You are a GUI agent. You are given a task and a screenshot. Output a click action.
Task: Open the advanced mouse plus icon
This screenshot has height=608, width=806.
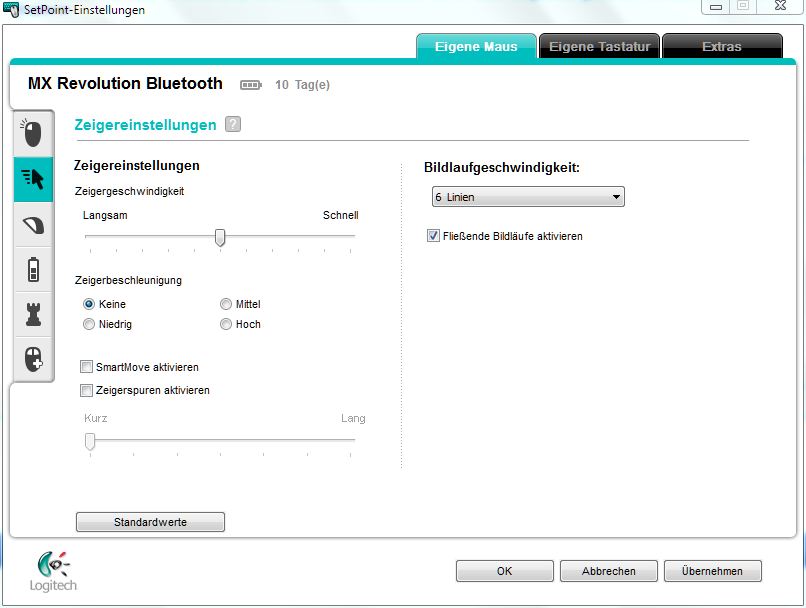(33, 359)
